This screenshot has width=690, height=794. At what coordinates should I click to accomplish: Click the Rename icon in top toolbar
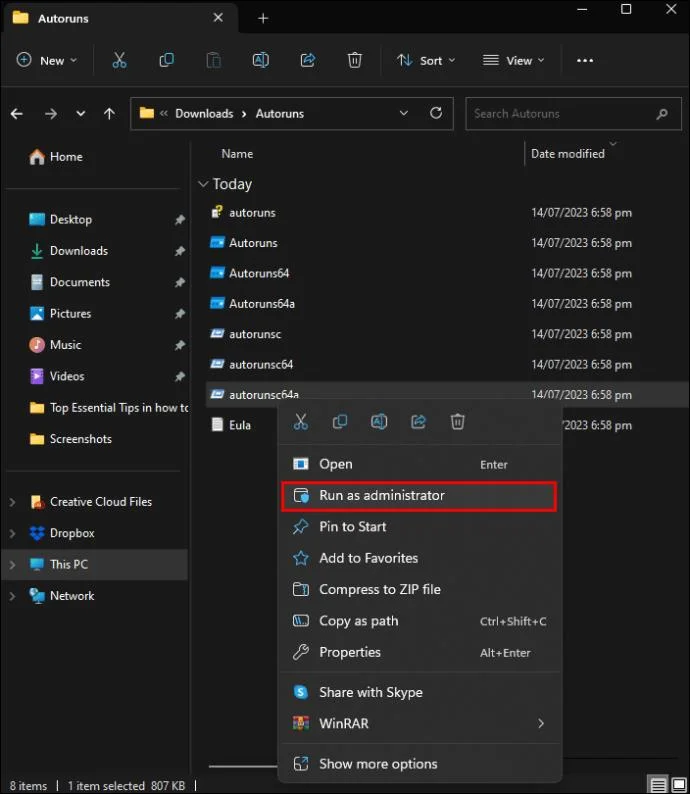pyautogui.click(x=260, y=60)
